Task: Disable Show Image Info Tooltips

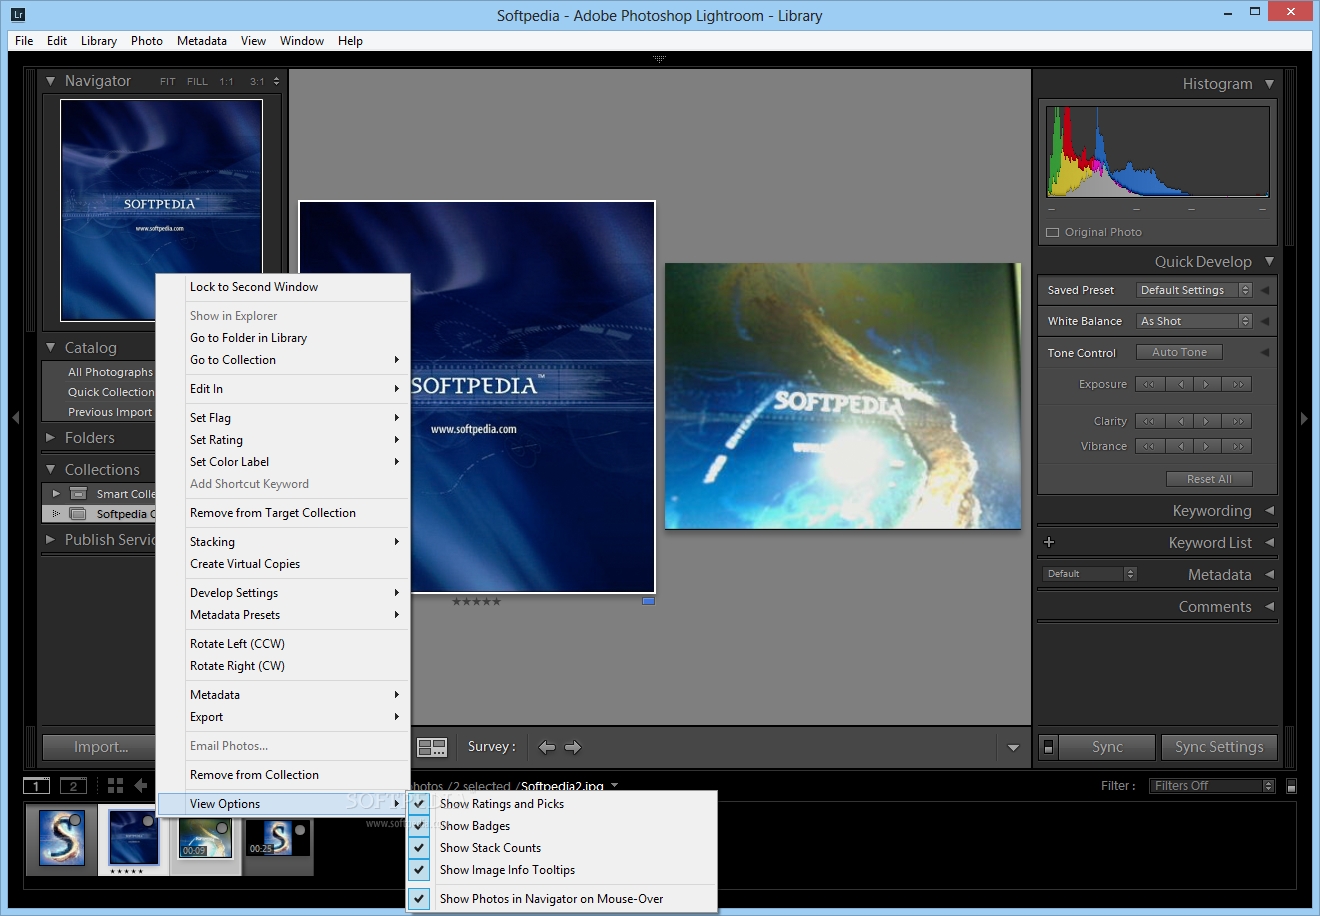Action: (507, 870)
